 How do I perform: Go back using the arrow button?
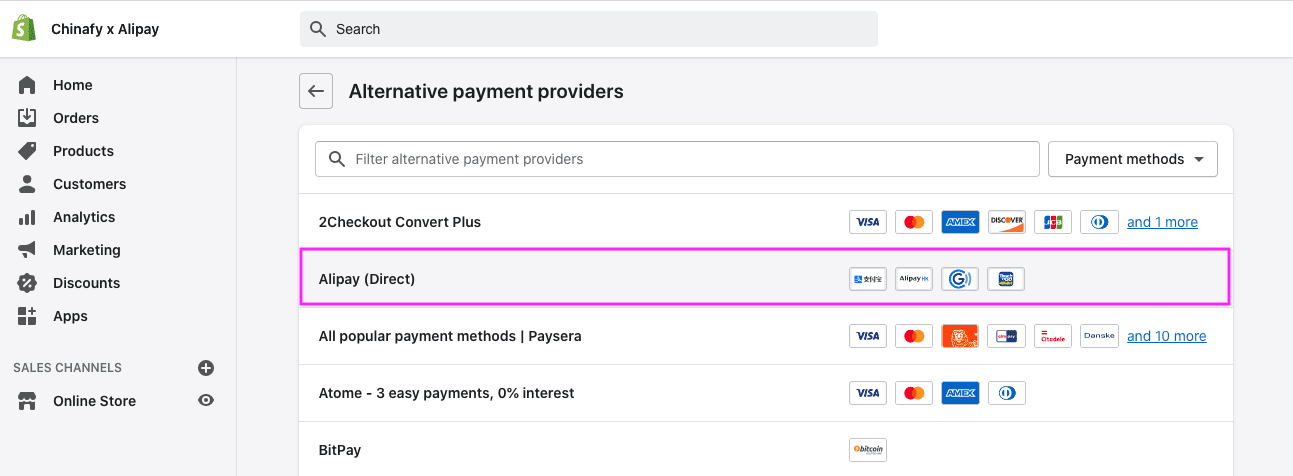pos(316,91)
